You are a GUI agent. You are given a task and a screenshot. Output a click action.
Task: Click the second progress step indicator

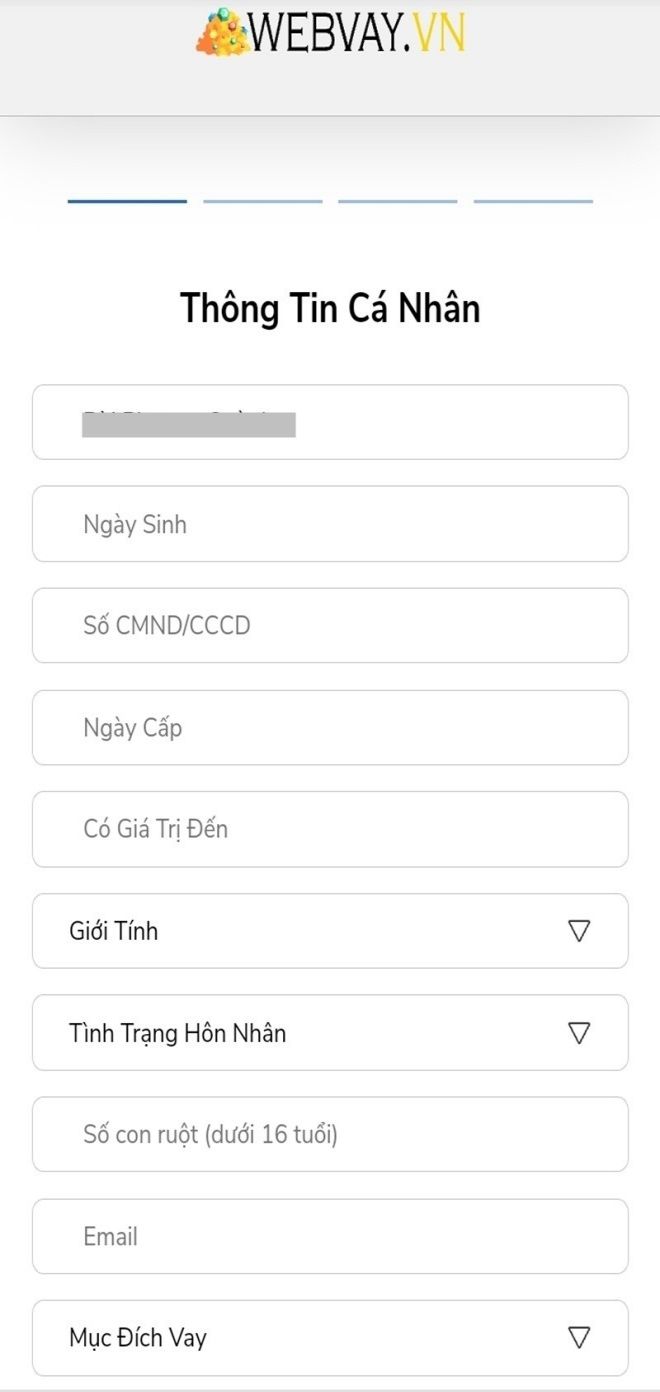[261, 200]
